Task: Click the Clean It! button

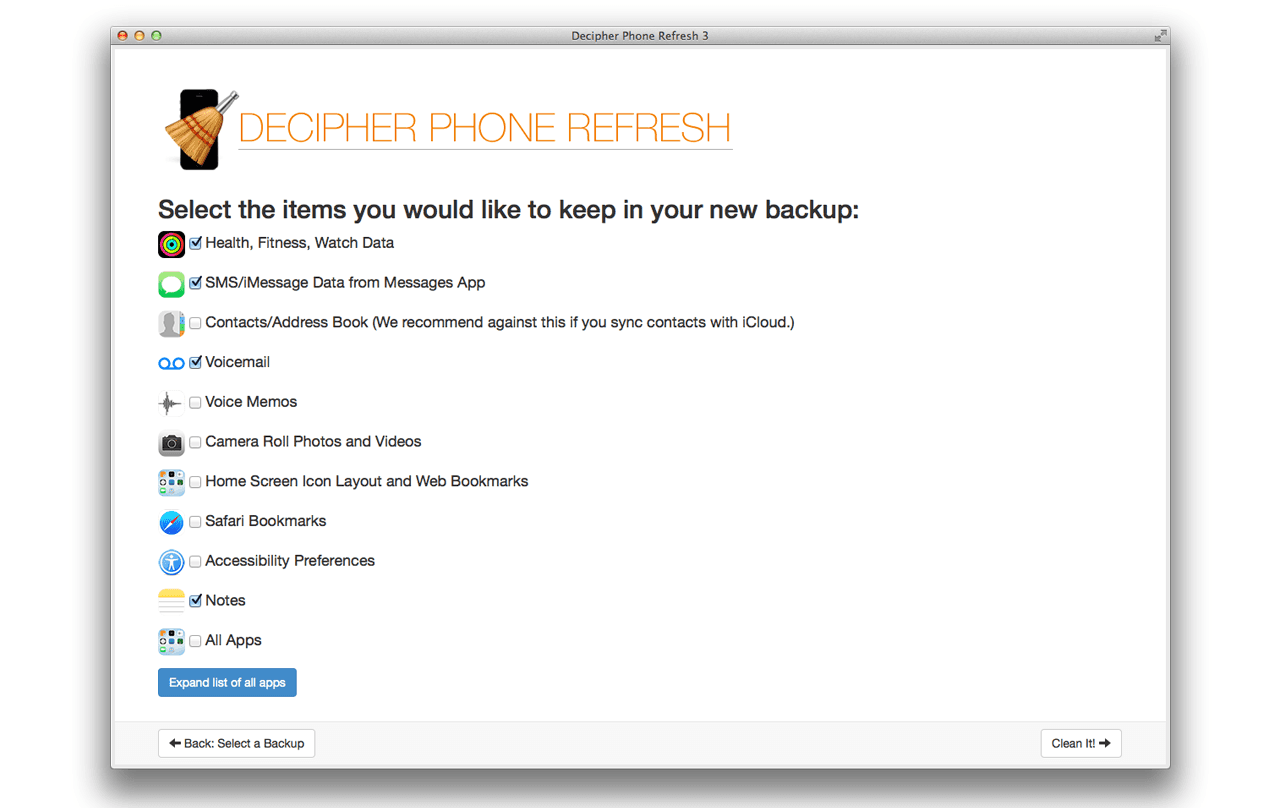Action: 1081,743
